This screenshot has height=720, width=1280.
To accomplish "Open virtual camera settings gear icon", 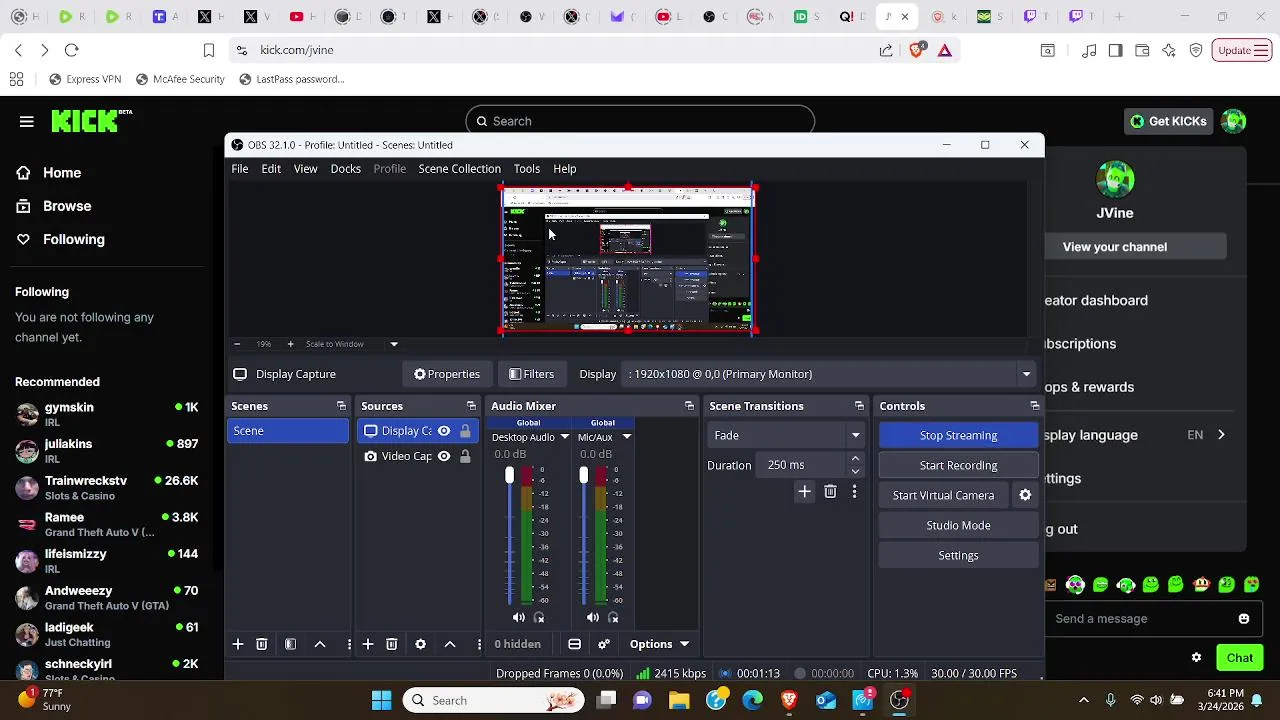I will [1025, 495].
